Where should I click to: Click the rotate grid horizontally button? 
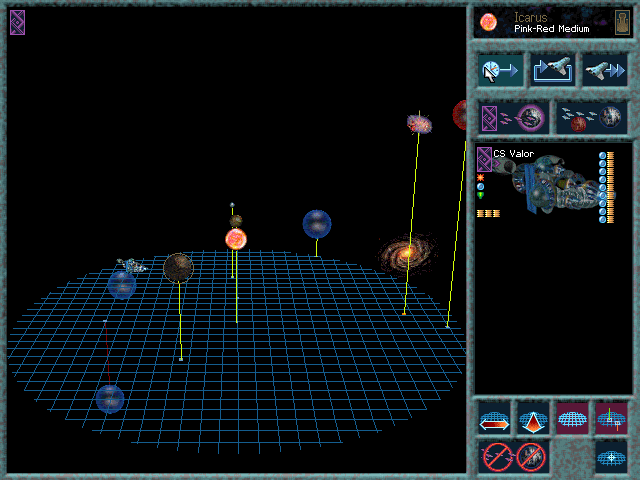tap(494, 418)
